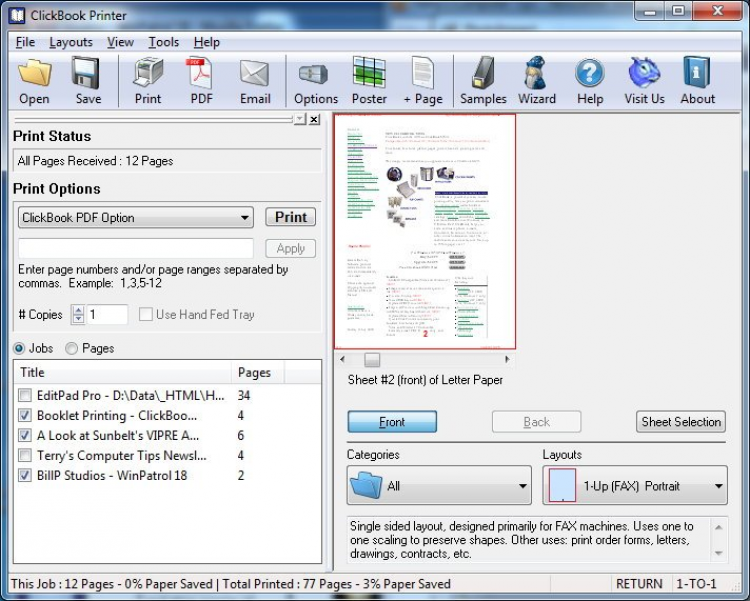The height and width of the screenshot is (601, 750).
Task: Open the Categories All dropdown
Action: (439, 485)
